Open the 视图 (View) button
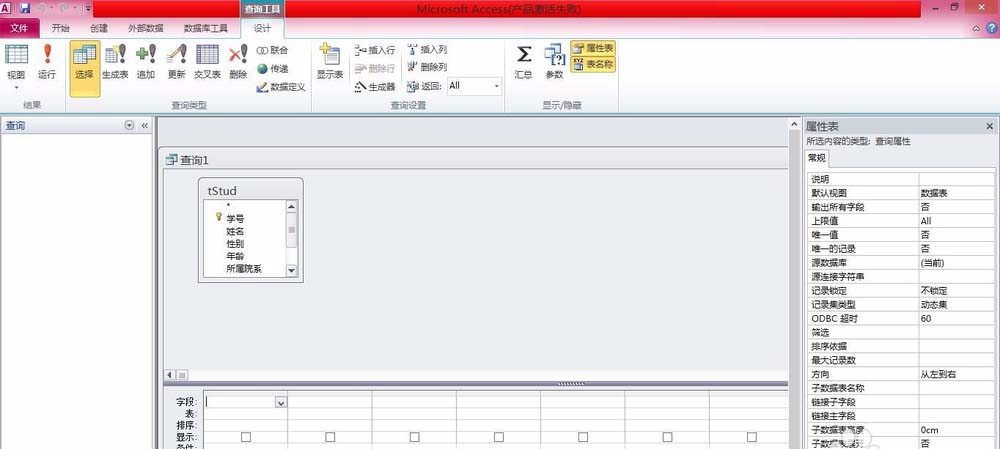The image size is (1000, 449). (x=17, y=62)
